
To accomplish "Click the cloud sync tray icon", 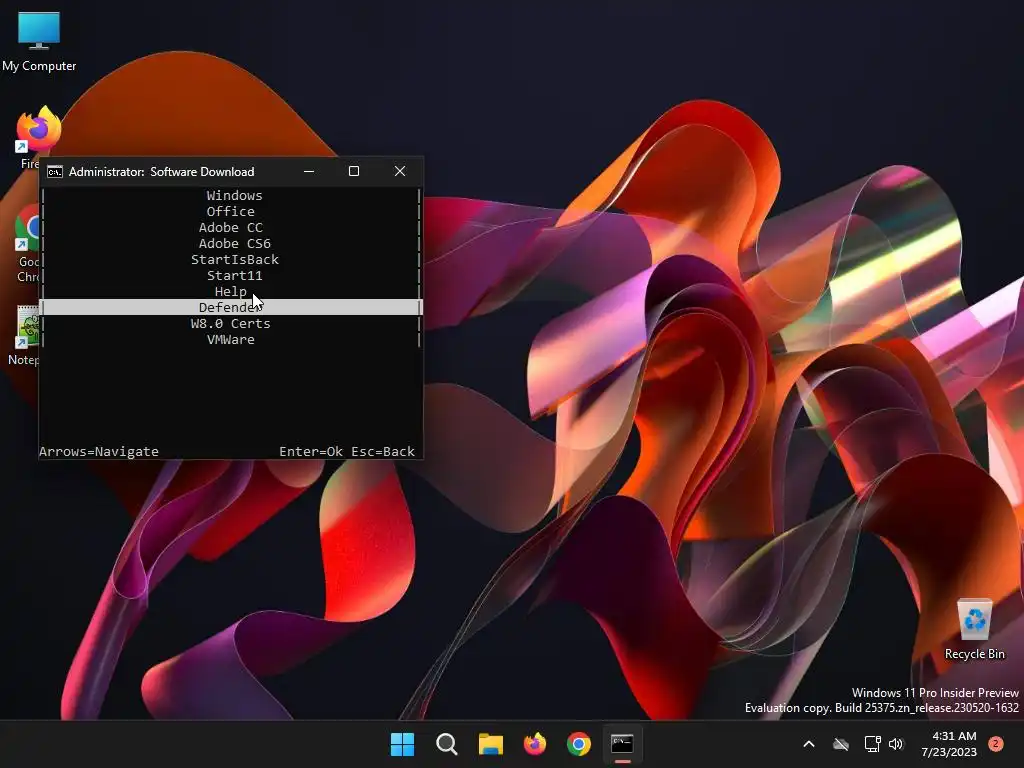I will 840,744.
